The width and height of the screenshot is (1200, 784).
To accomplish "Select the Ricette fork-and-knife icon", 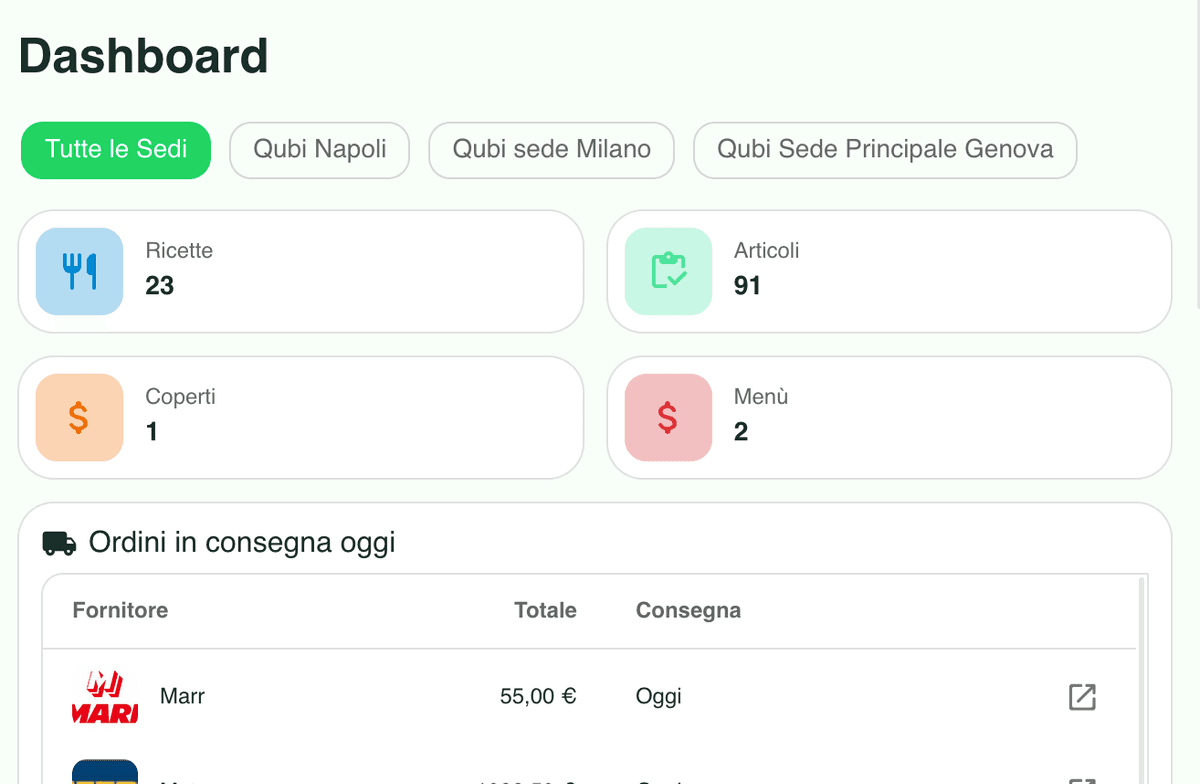I will pos(79,271).
